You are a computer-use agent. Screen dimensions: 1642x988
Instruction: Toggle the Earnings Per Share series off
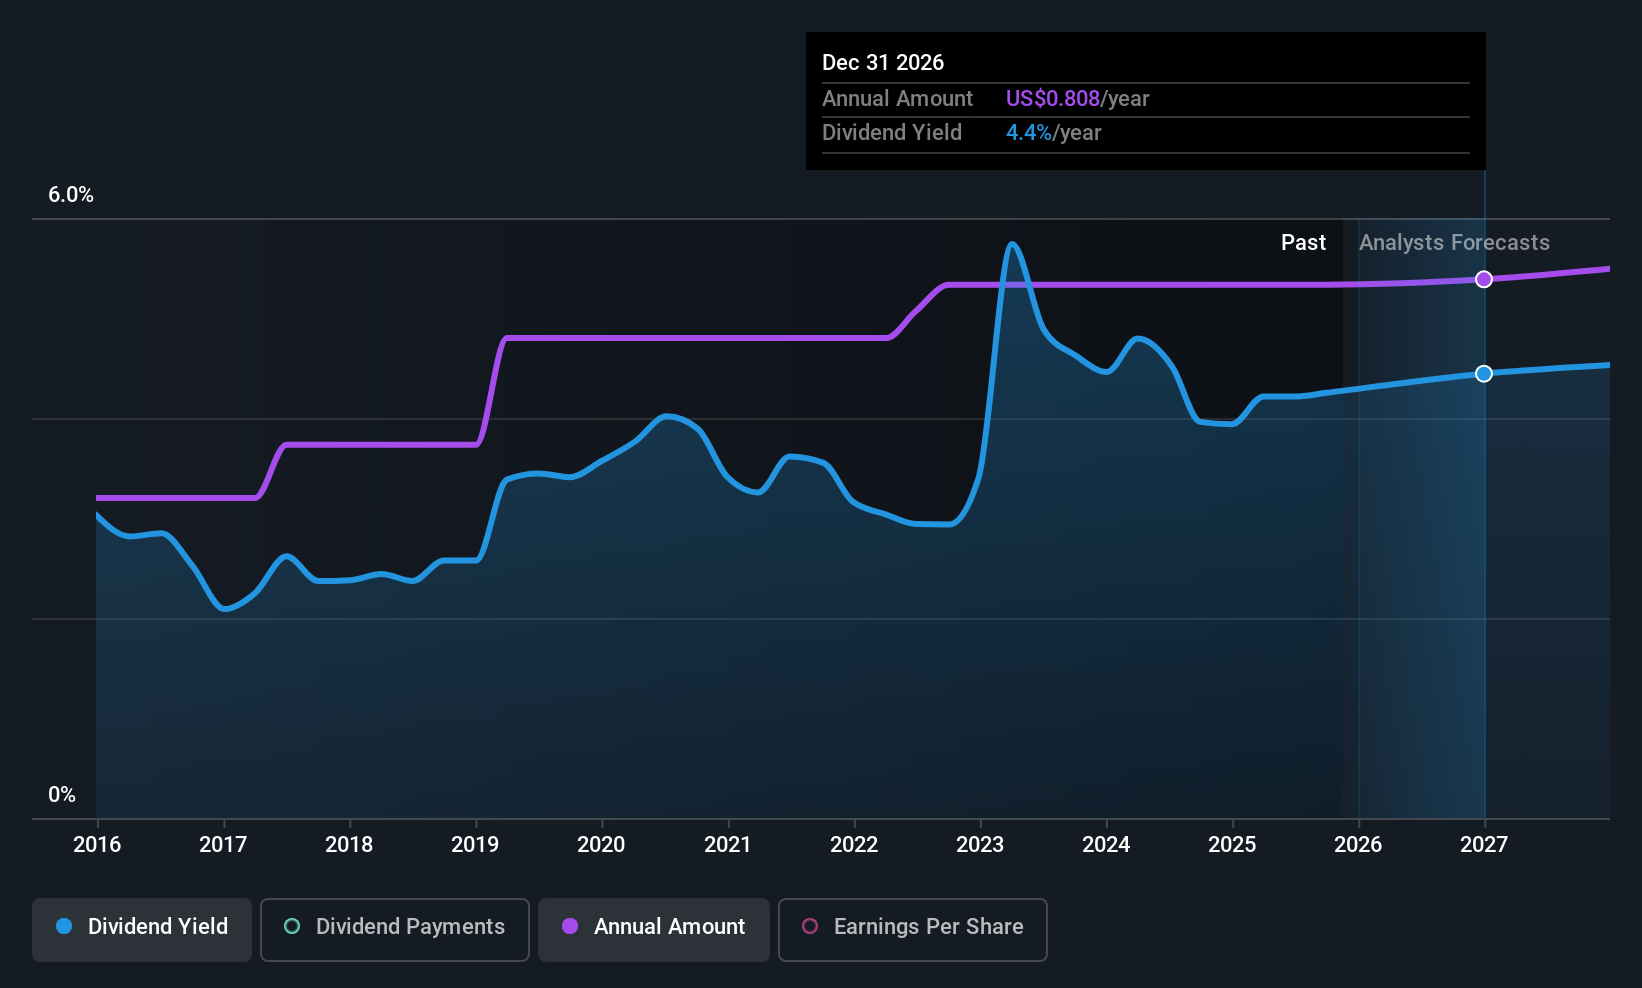point(912,928)
